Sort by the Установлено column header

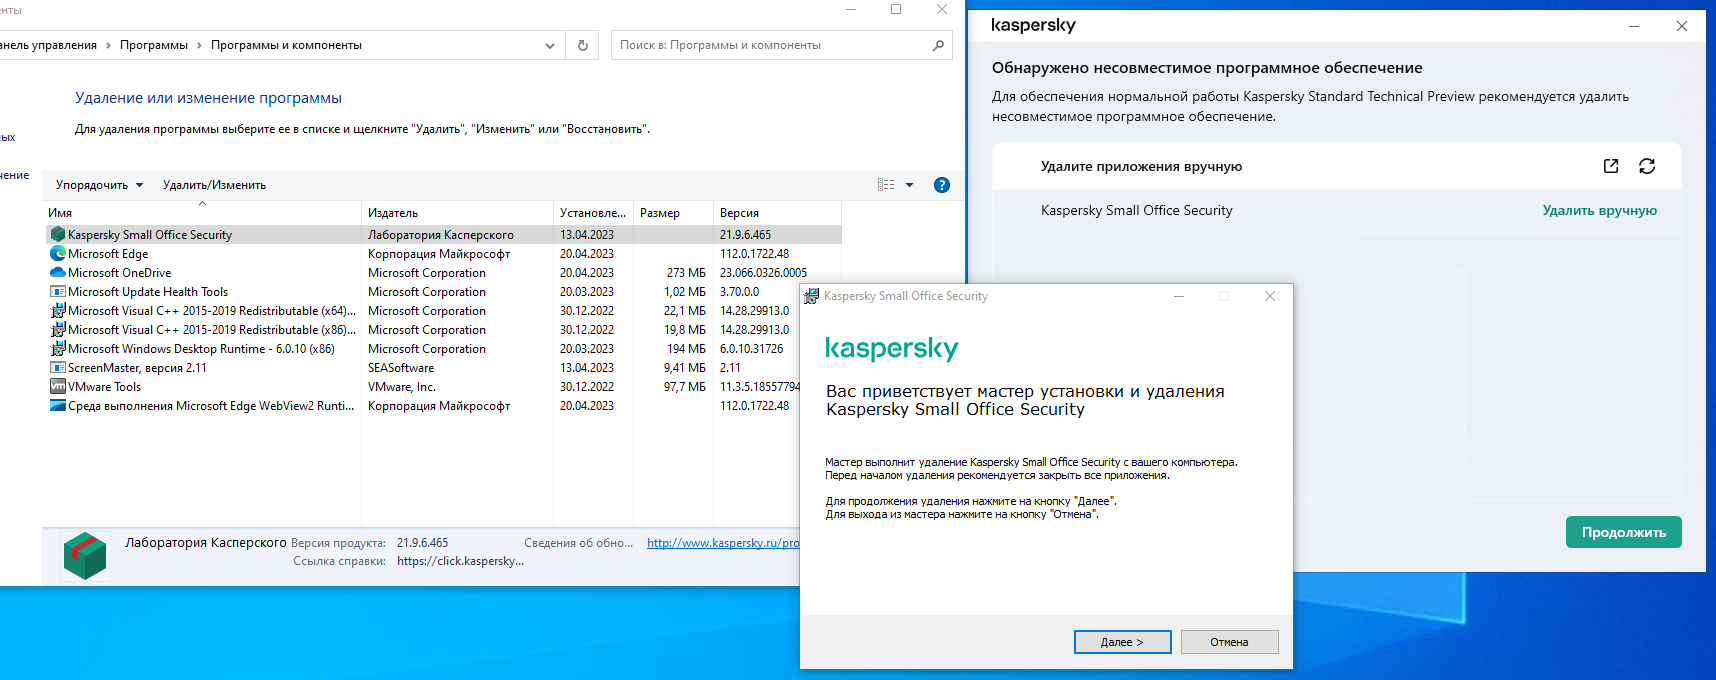tap(593, 213)
